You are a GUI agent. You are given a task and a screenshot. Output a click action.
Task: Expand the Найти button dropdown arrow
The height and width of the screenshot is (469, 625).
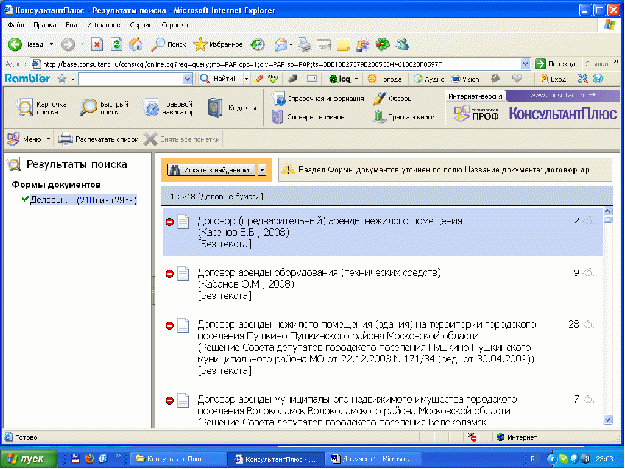[x=246, y=79]
